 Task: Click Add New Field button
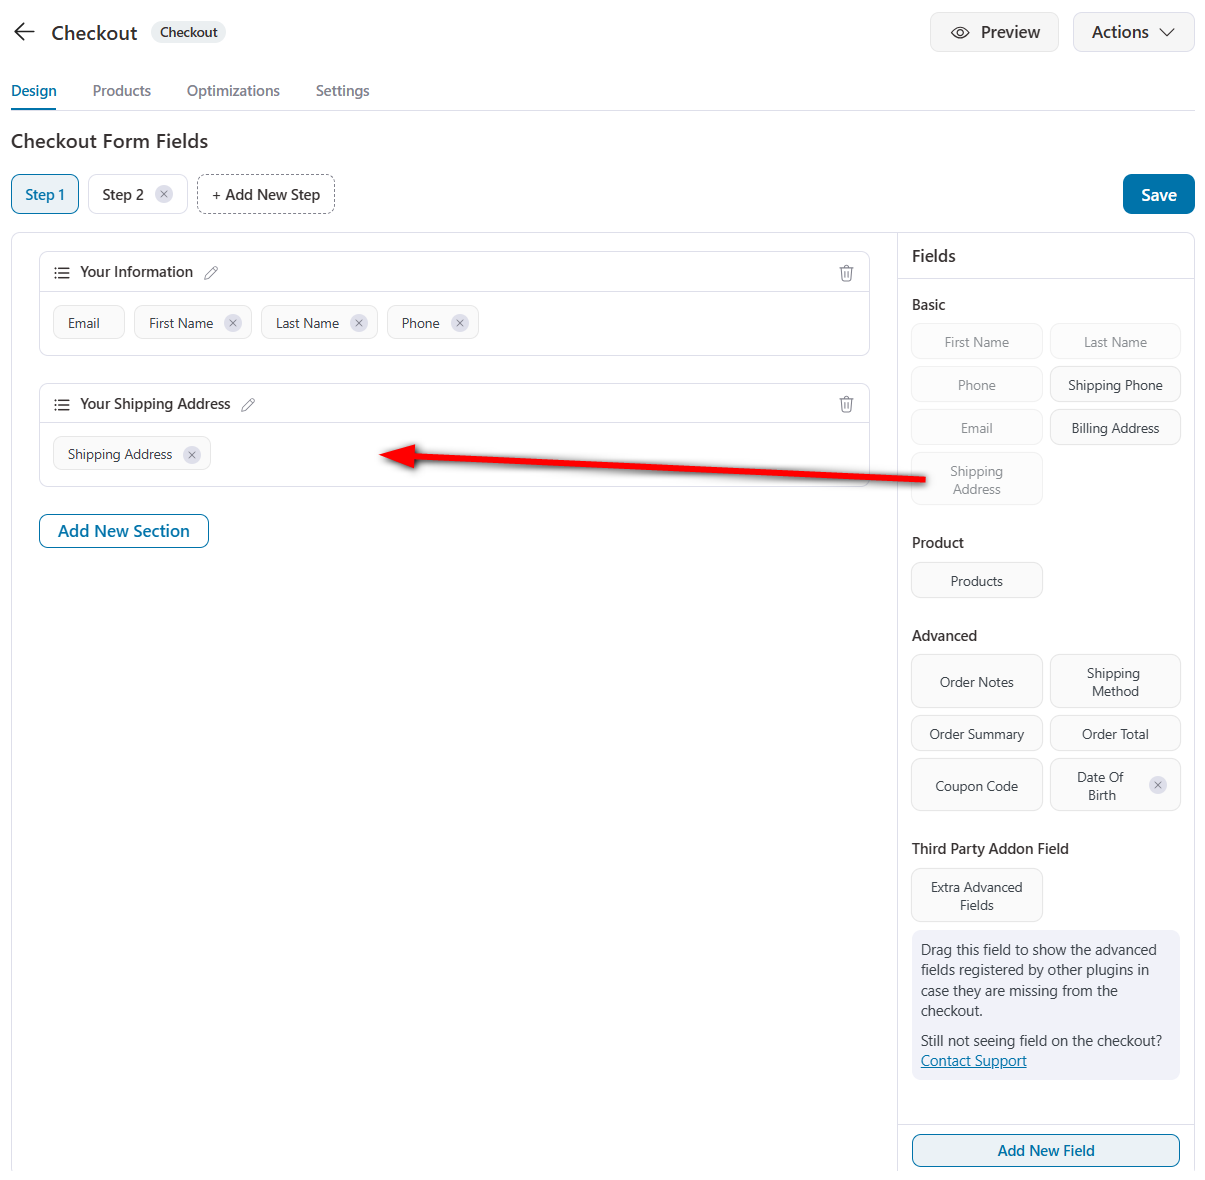pyautogui.click(x=1046, y=1150)
